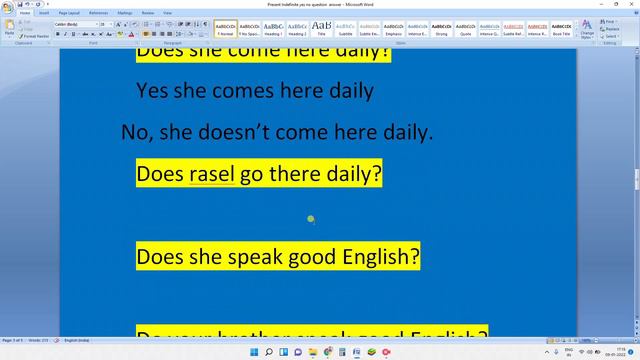Image resolution: width=640 pixels, height=360 pixels.
Task: Open the Windows Start menu
Action: point(254,352)
